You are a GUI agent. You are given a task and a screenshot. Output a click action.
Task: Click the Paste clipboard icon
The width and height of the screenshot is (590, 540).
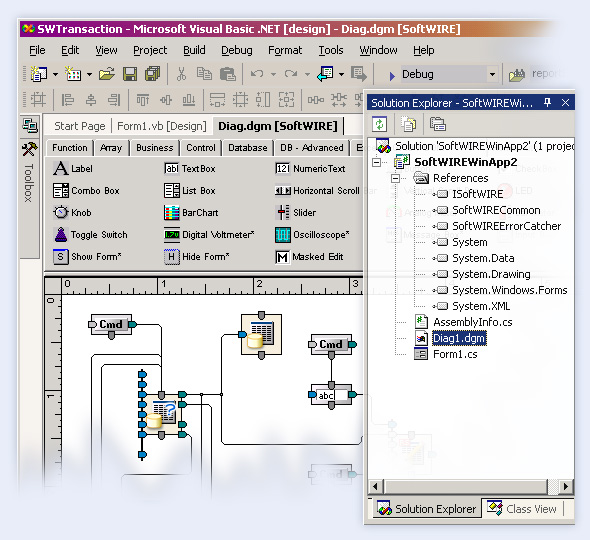[x=228, y=74]
